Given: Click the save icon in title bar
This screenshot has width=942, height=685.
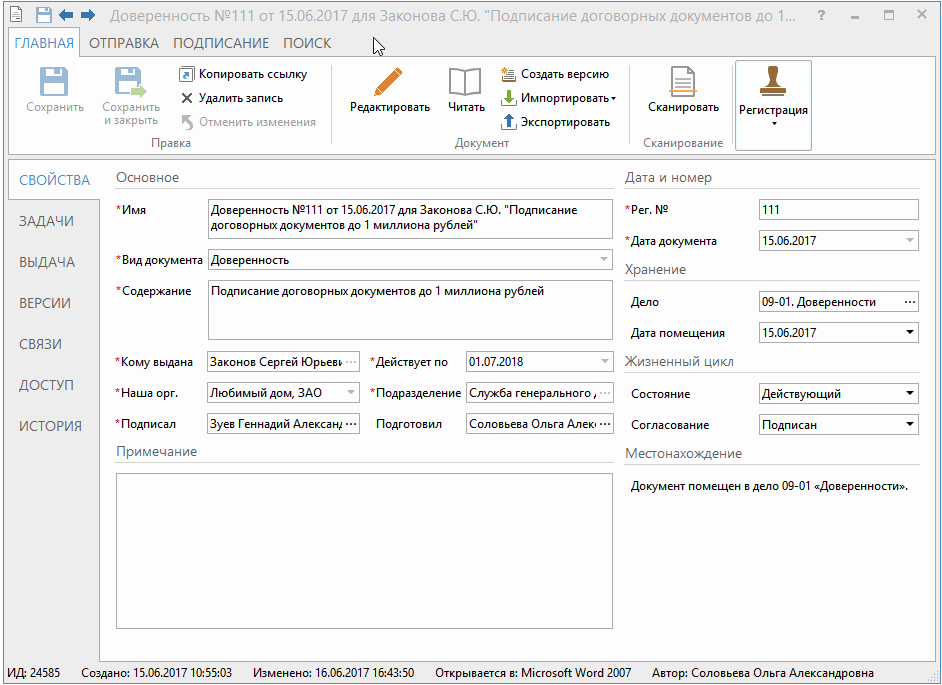Looking at the screenshot, I should click(44, 16).
